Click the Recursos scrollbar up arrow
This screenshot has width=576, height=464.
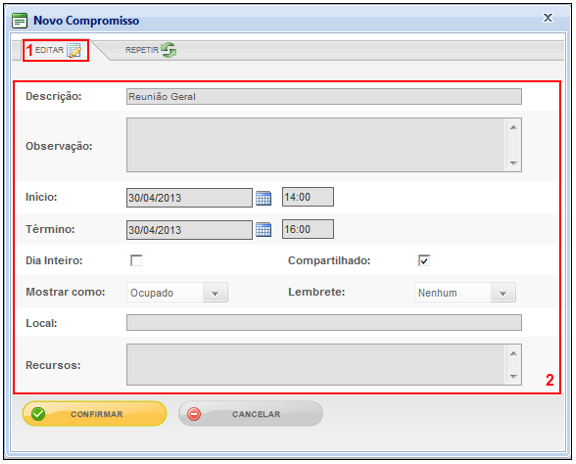pos(514,353)
